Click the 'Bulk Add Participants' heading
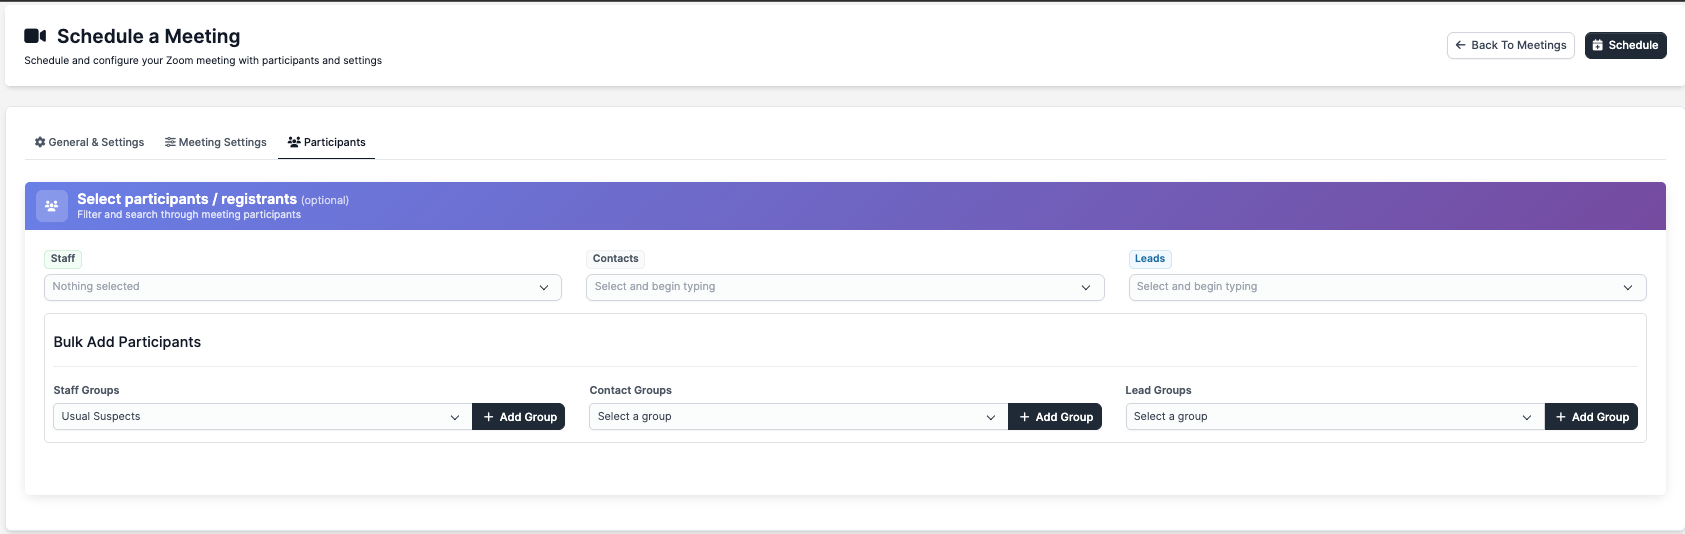This screenshot has height=534, width=1685. (x=127, y=342)
